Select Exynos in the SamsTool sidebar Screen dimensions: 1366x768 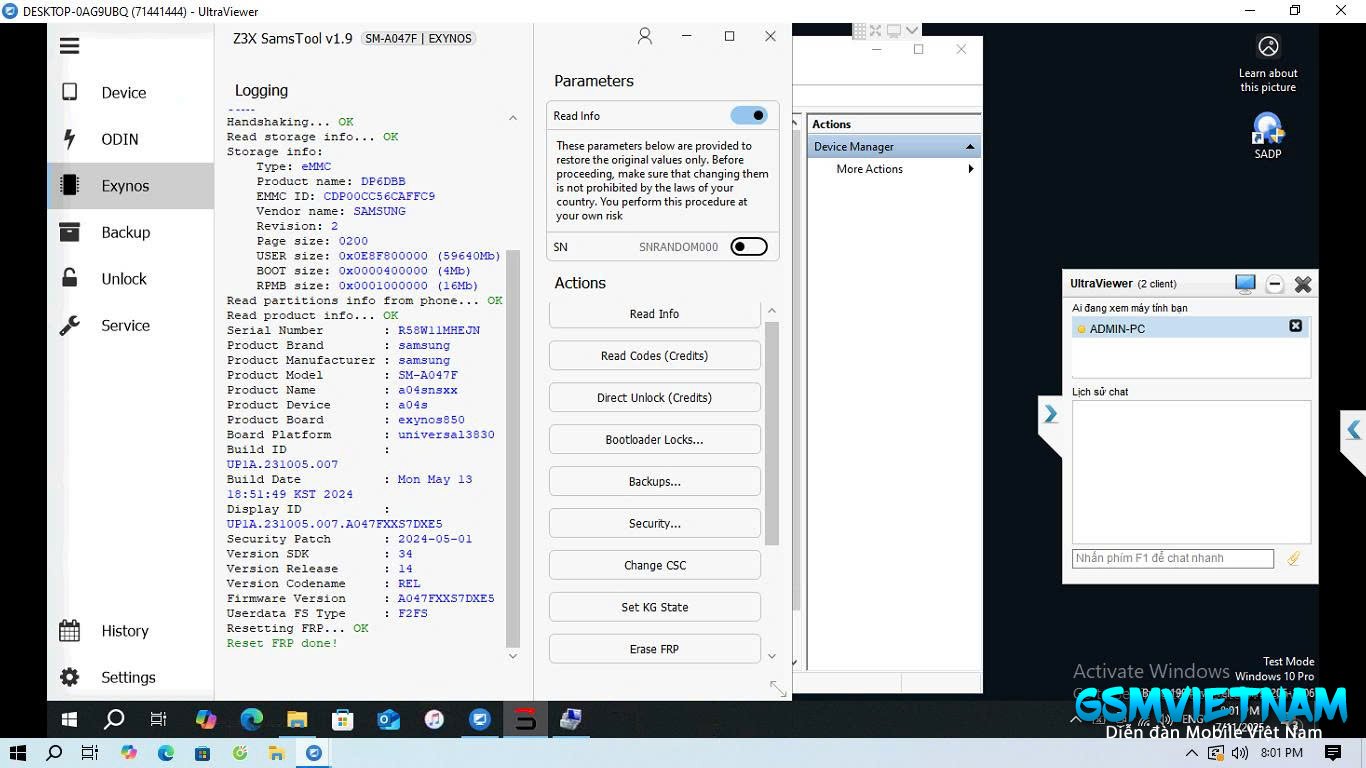[x=130, y=186]
